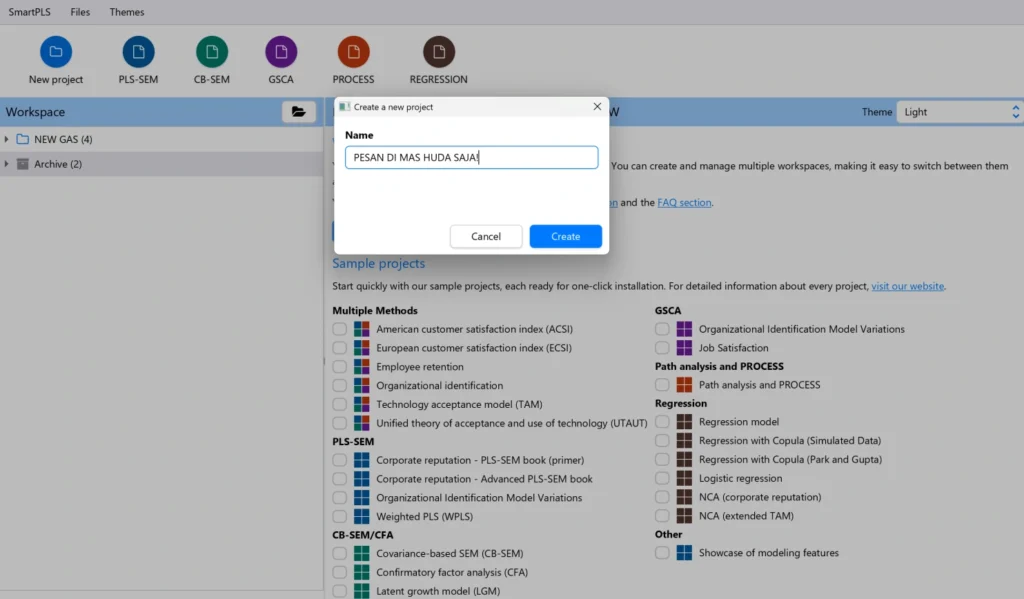Click the Sample projects heading

[379, 263]
